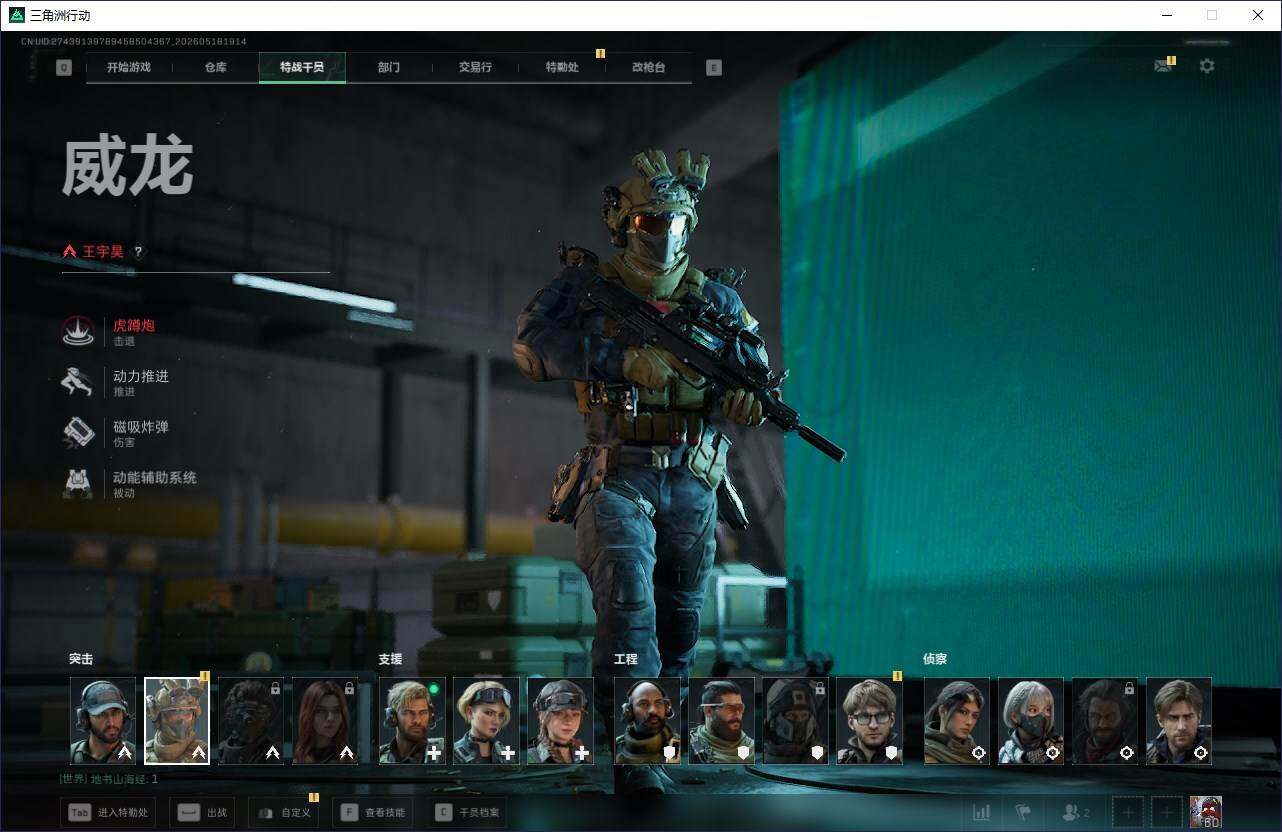Close the 三角洲行动 window
Image resolution: width=1282 pixels, height=832 pixels.
[1258, 15]
